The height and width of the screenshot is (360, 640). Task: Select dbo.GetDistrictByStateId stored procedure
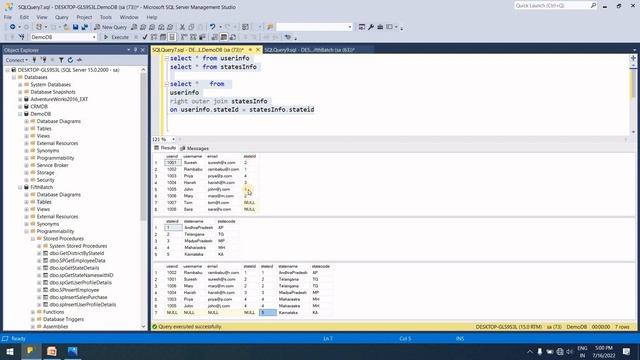coord(77,253)
